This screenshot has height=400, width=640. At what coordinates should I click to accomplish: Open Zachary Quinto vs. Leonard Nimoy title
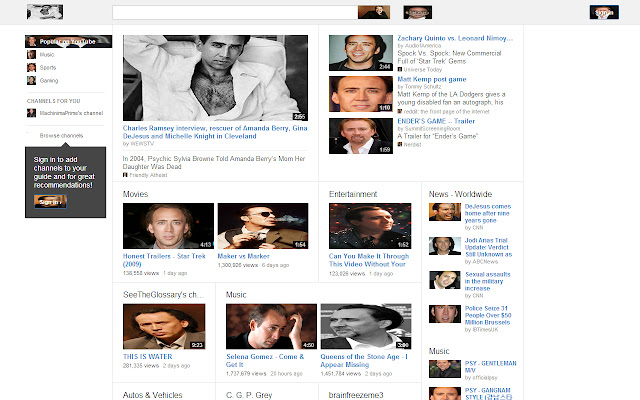point(455,38)
